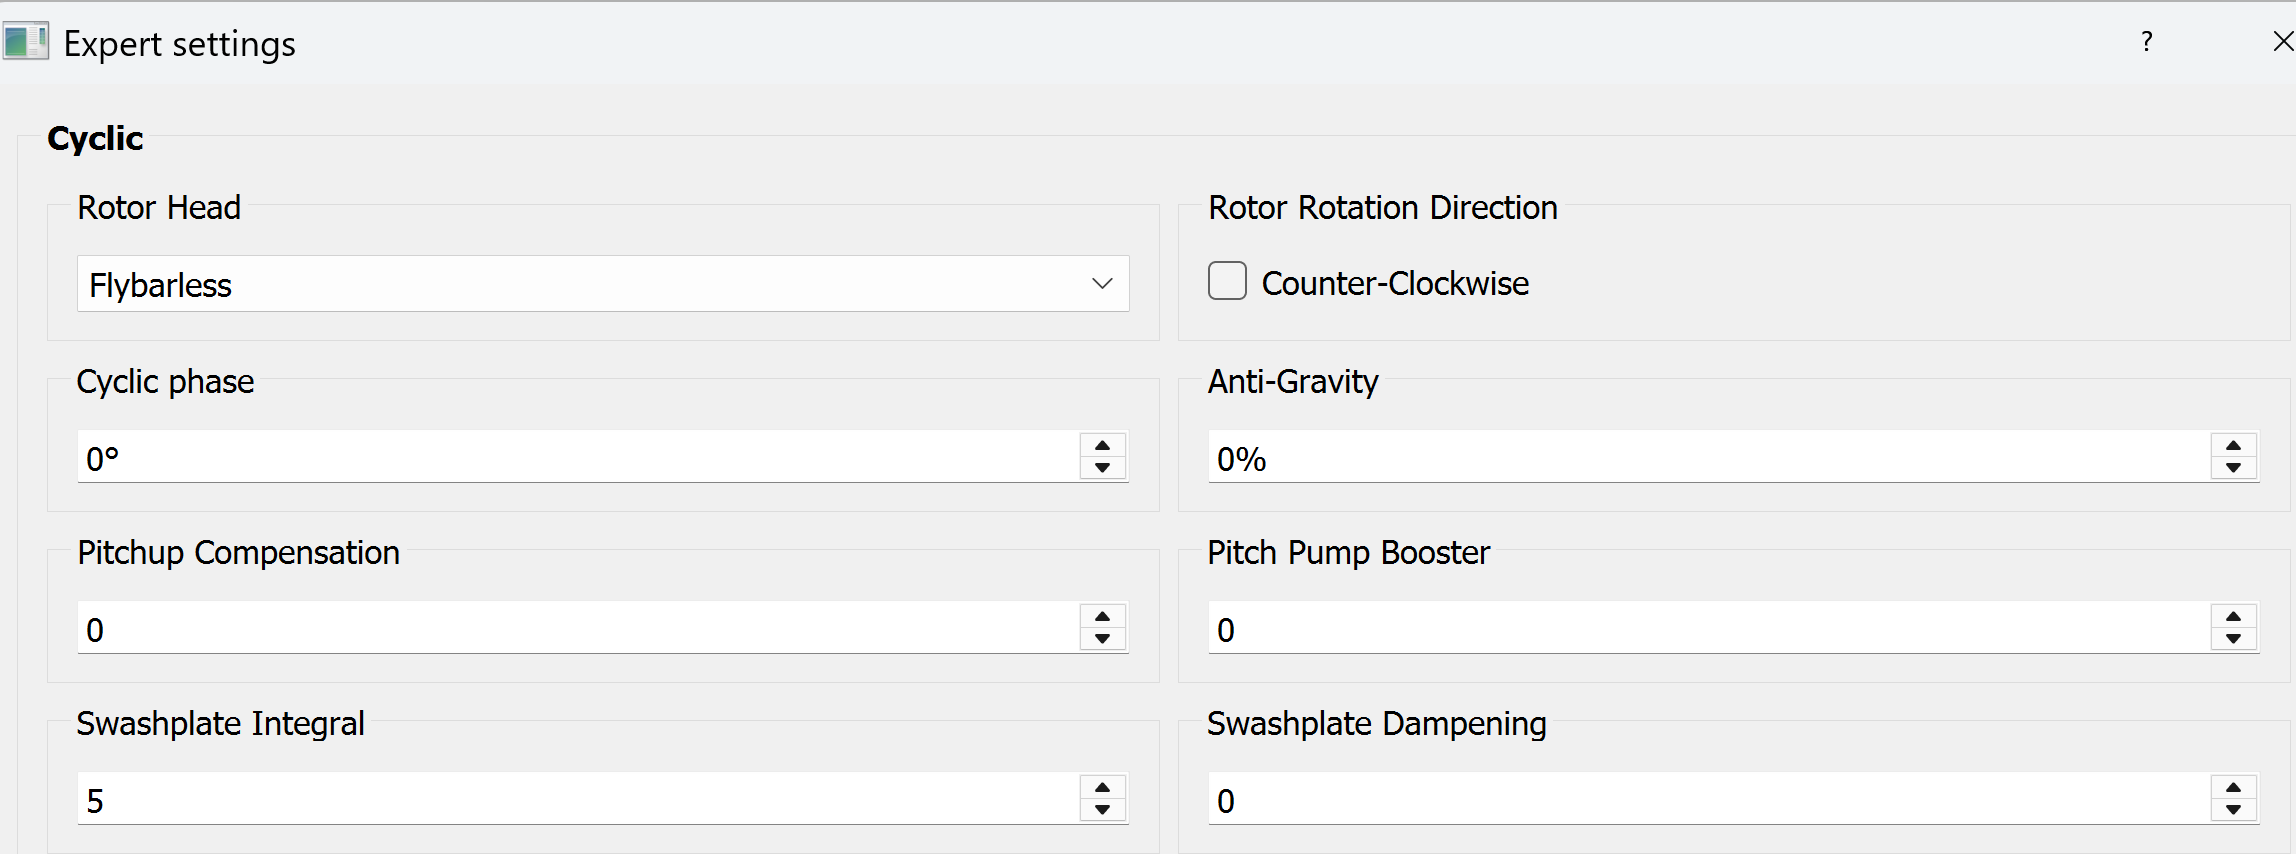Decrease Cyclic phase using down arrow
Screen dimensions: 2296x854
tap(1102, 468)
